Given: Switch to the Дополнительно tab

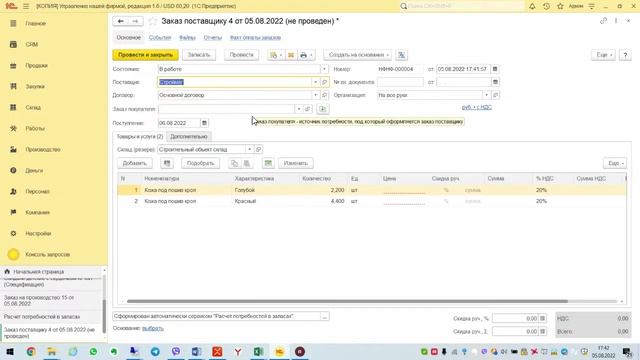Looking at the screenshot, I should (189, 136).
